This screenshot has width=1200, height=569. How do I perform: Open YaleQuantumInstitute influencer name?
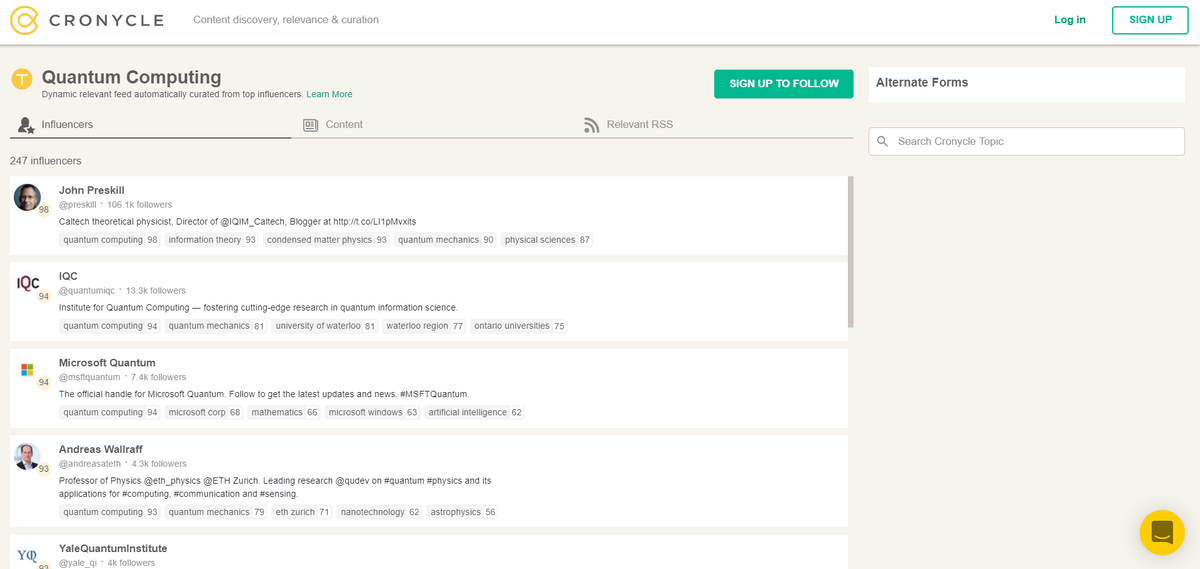point(113,548)
